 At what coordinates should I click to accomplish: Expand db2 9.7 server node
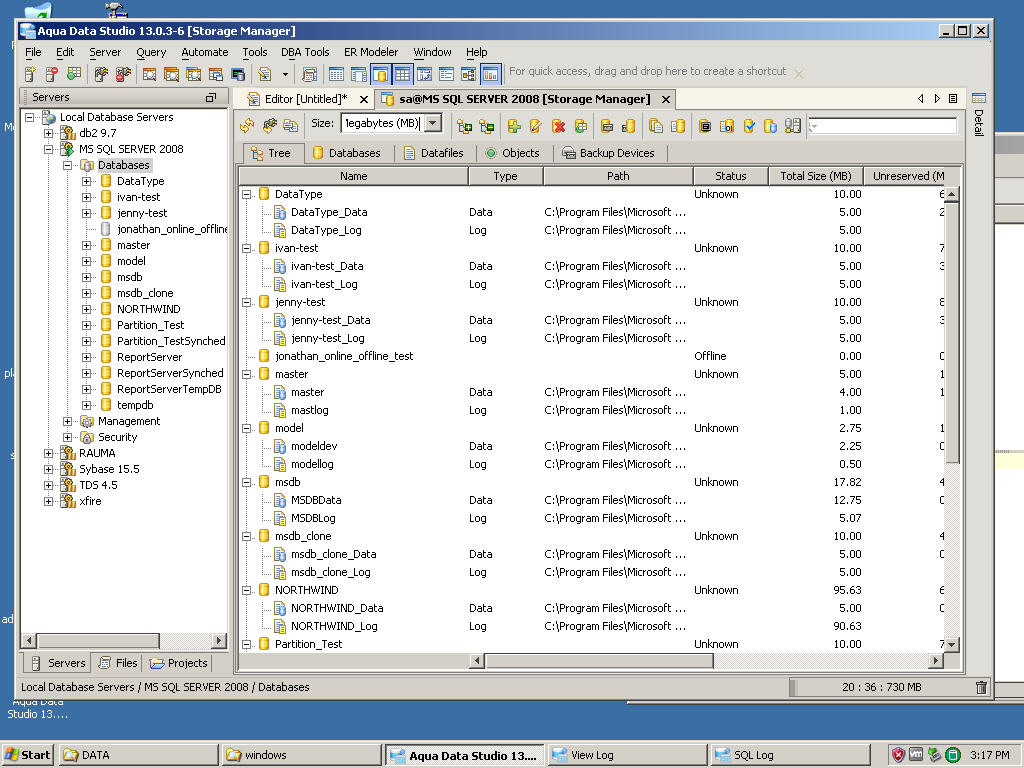(x=48, y=133)
